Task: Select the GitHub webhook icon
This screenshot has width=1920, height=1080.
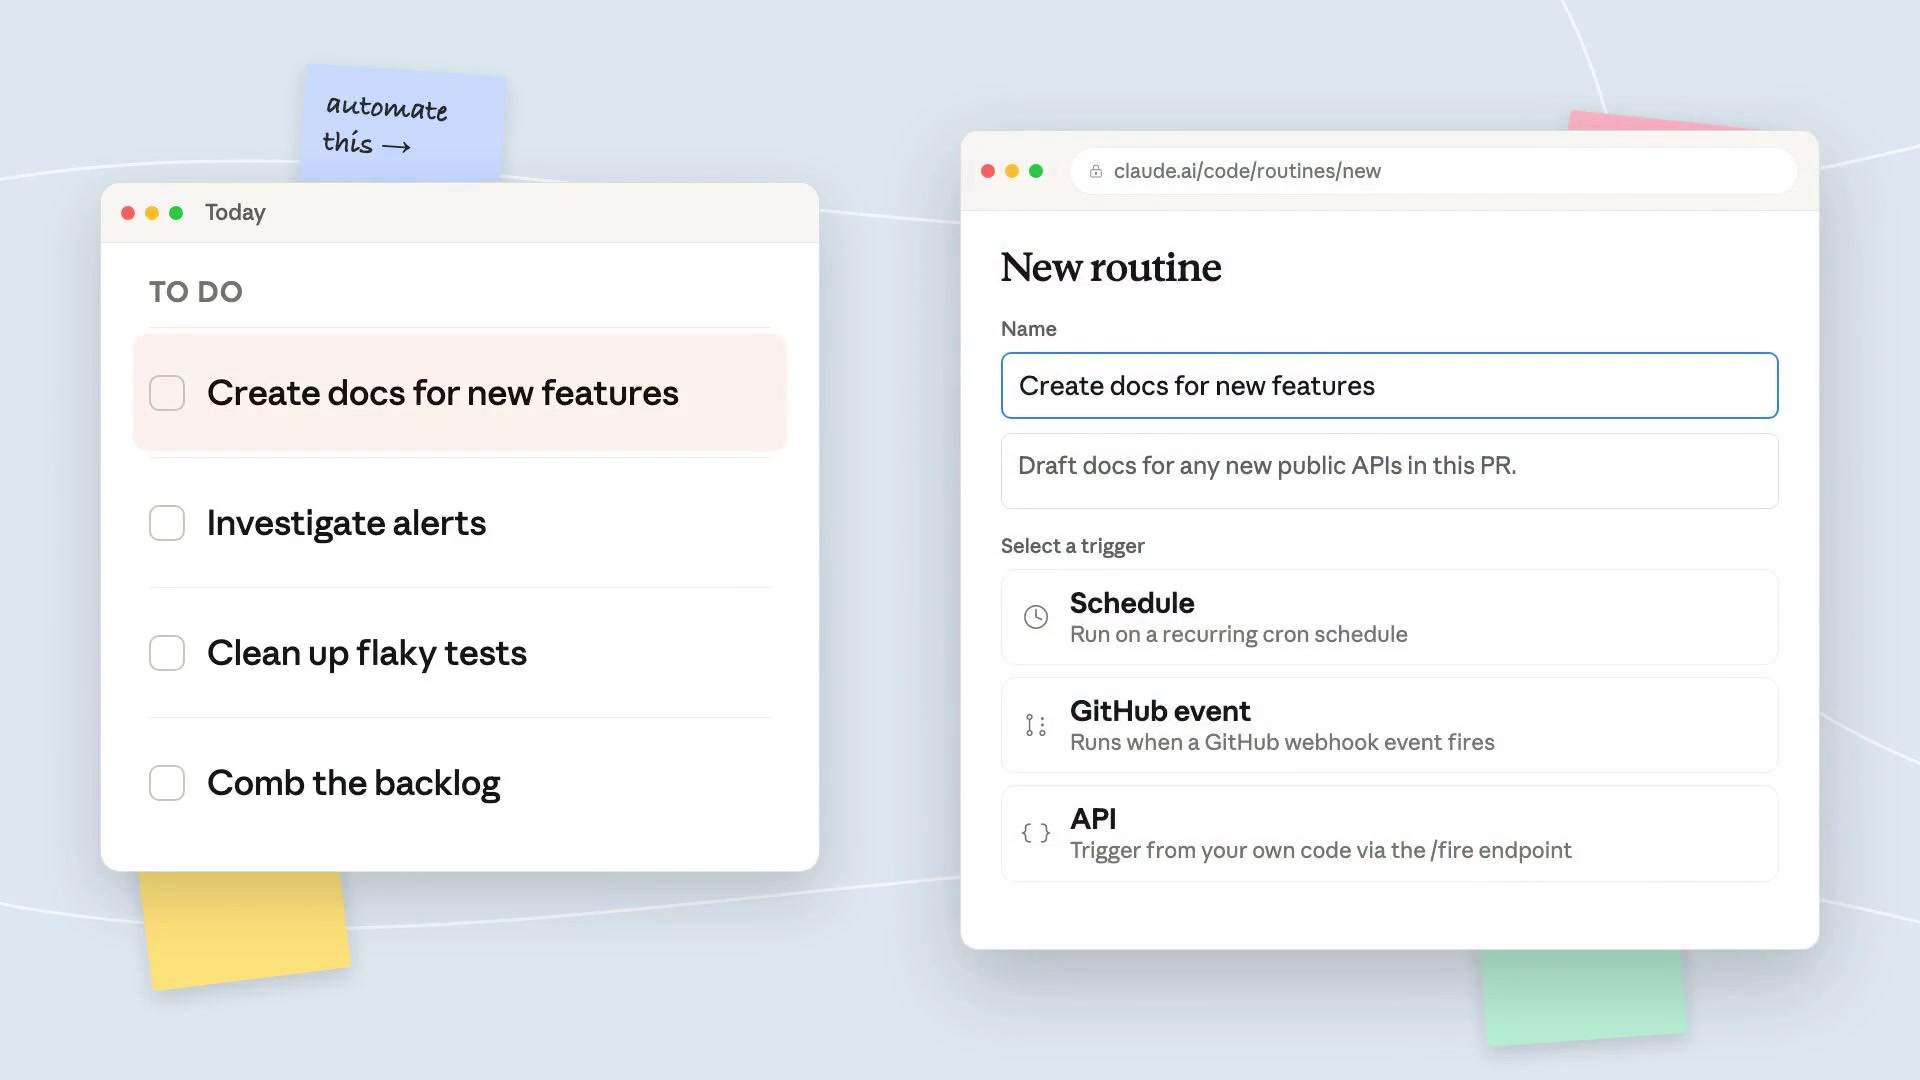Action: [x=1035, y=725]
